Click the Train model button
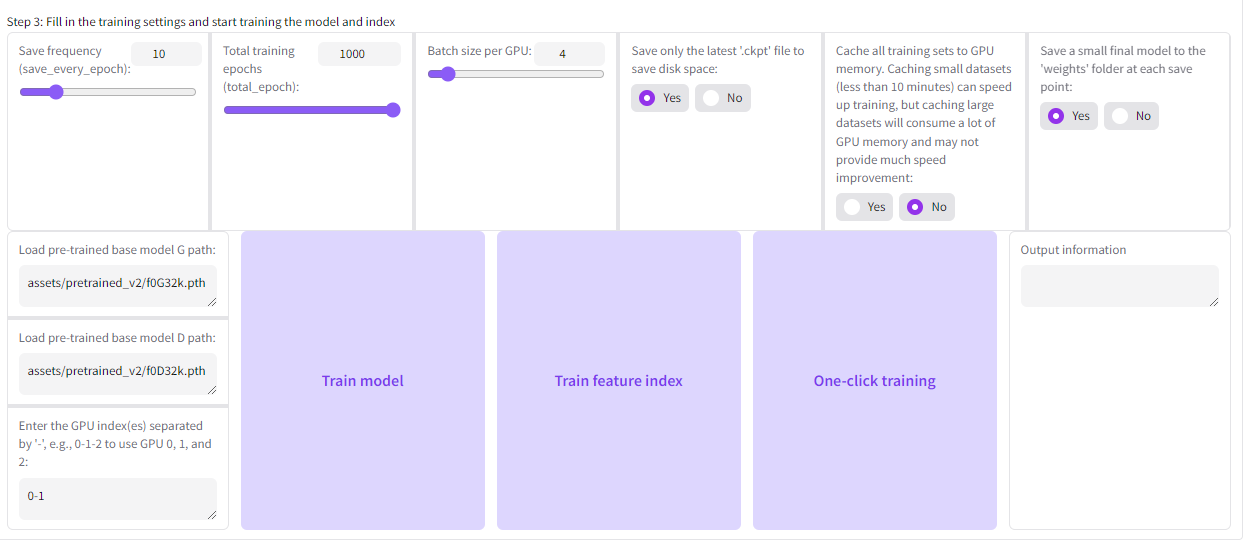The width and height of the screenshot is (1249, 543). [x=363, y=380]
